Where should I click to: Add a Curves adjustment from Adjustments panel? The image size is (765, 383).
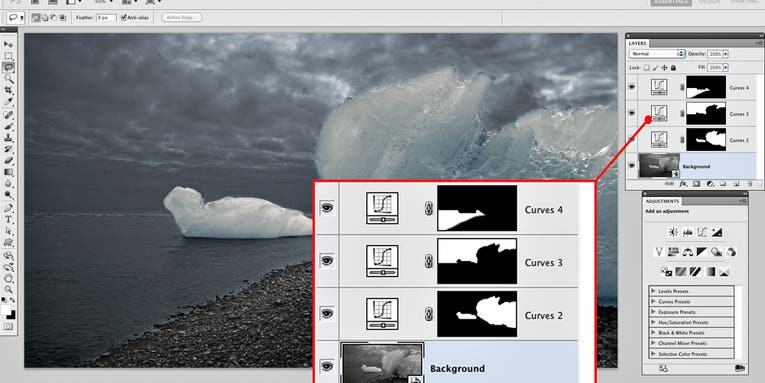[x=703, y=232]
